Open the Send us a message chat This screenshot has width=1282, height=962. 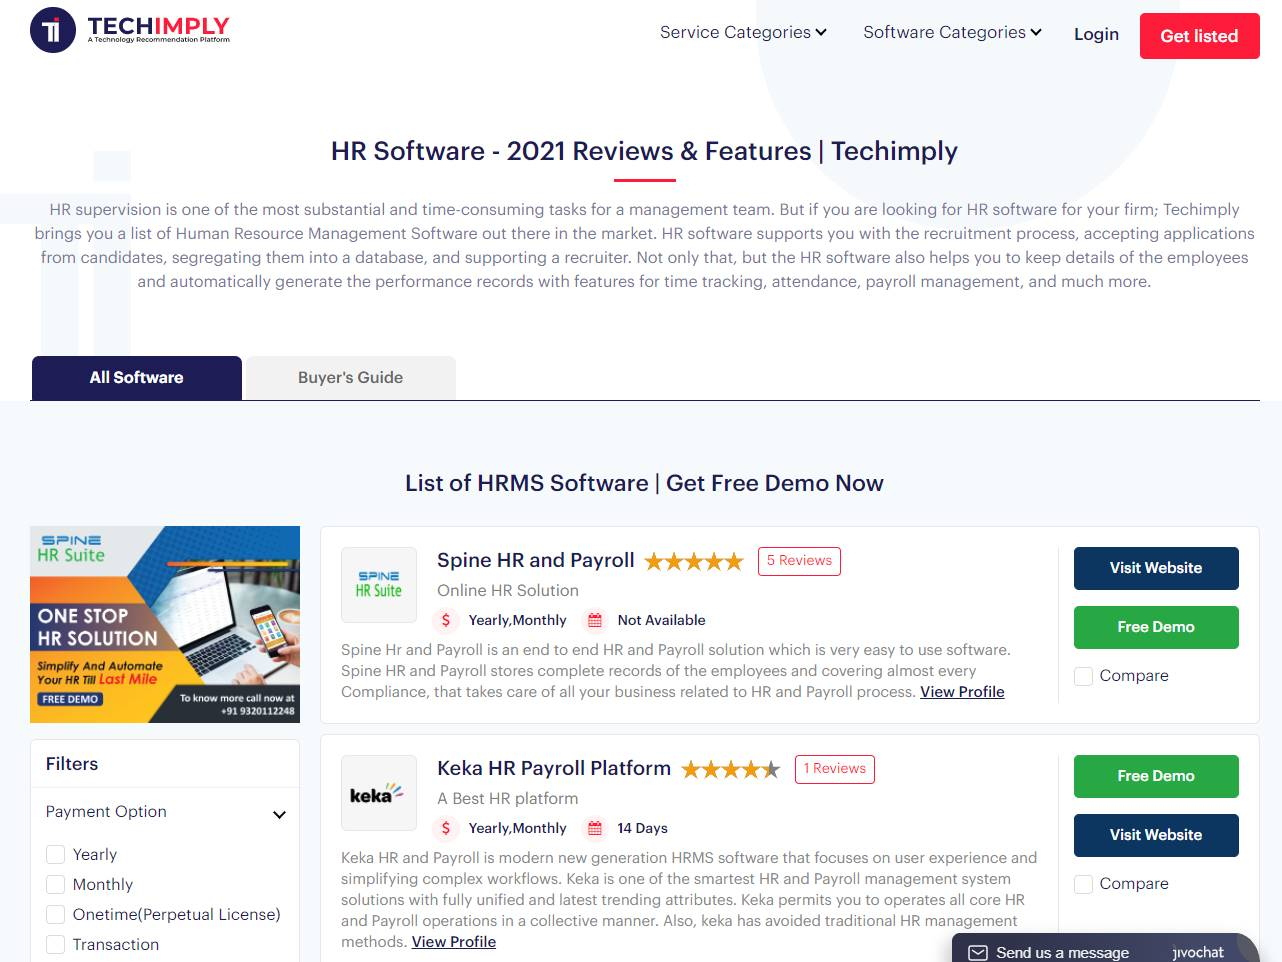point(1062,952)
